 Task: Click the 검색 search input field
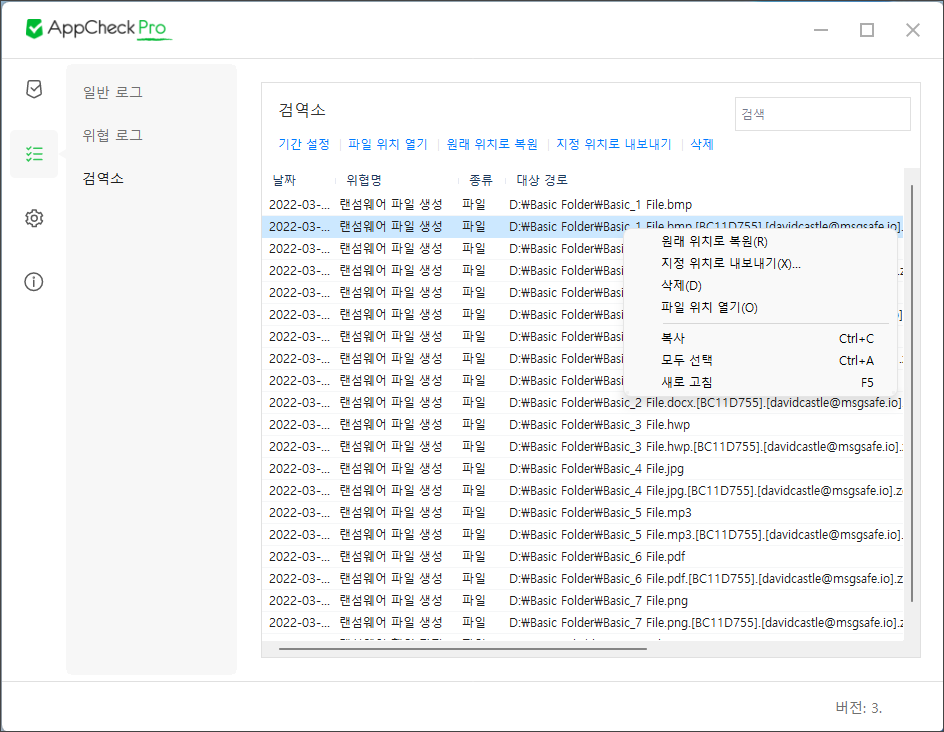[x=822, y=114]
